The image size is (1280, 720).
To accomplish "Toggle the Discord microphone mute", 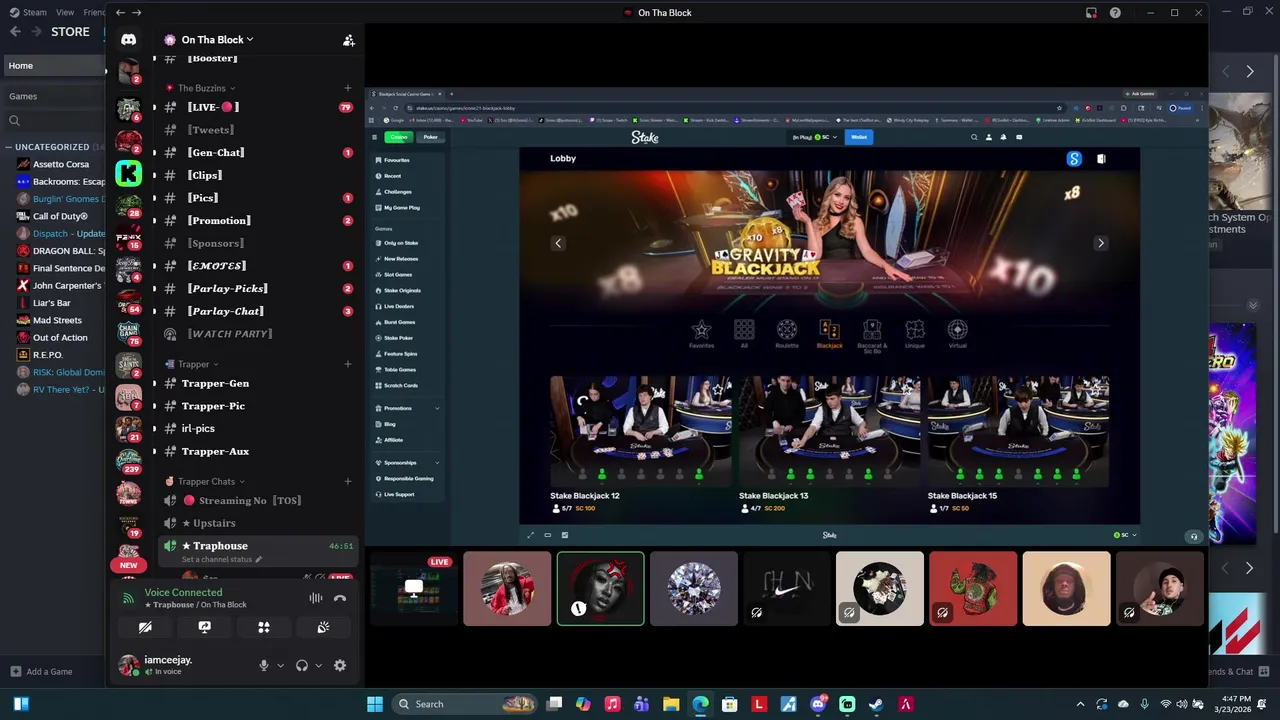I will (x=264, y=665).
